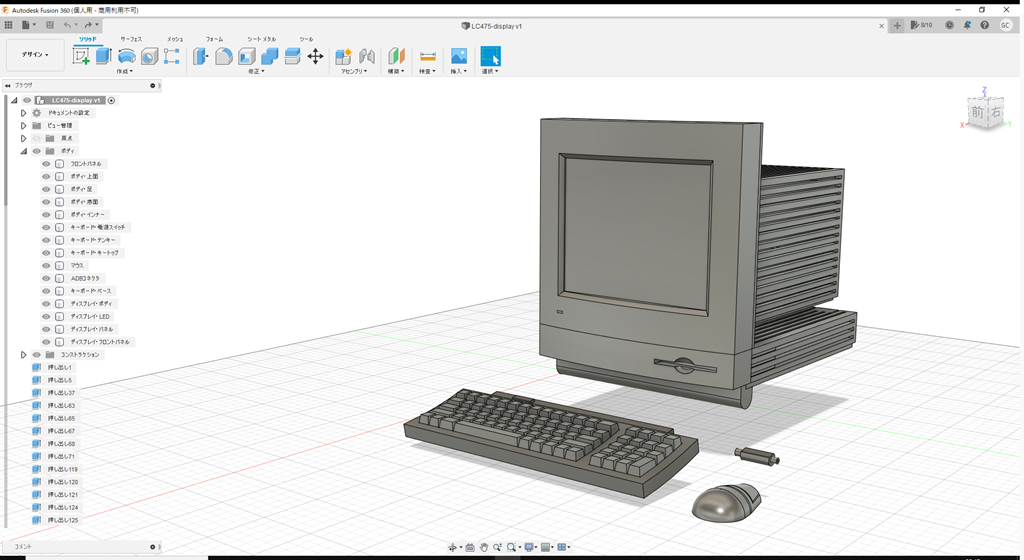Select the Create Sketch tool

click(82, 56)
